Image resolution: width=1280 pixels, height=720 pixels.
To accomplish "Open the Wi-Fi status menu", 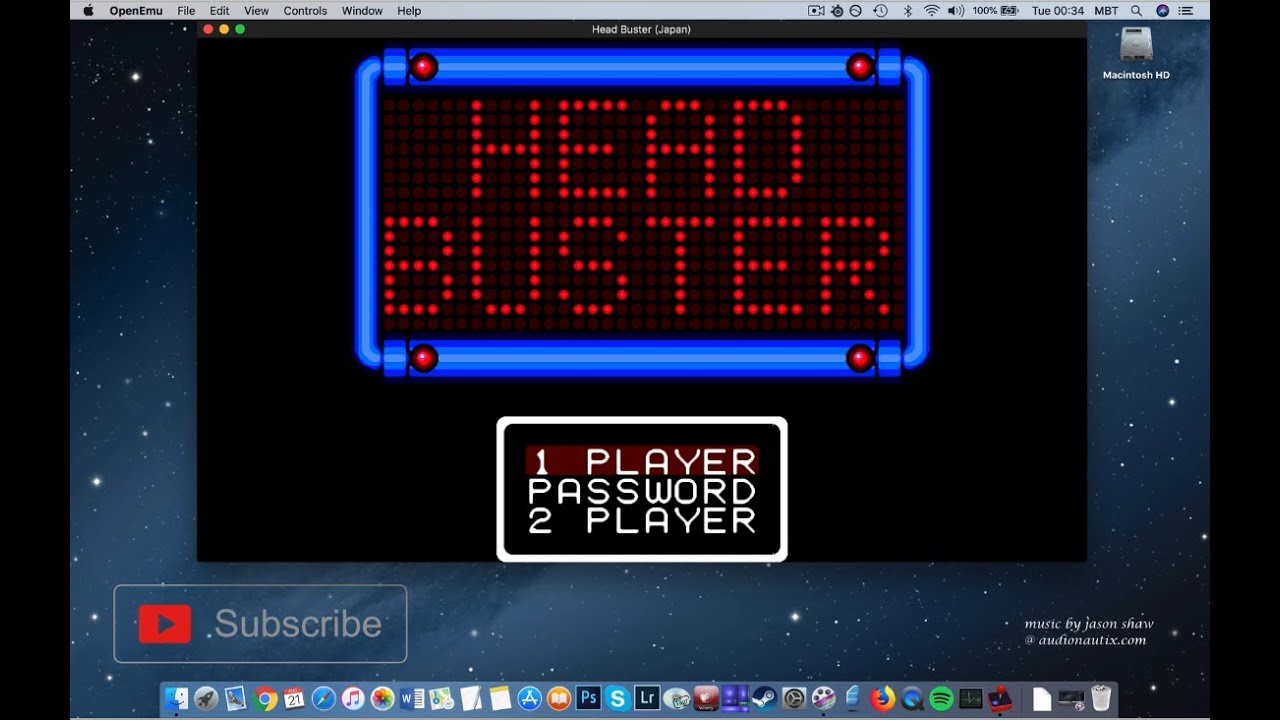I will point(932,11).
